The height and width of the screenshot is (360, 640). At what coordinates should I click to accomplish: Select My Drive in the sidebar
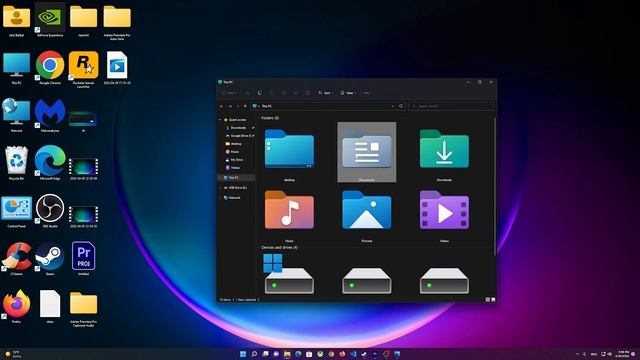point(236,160)
